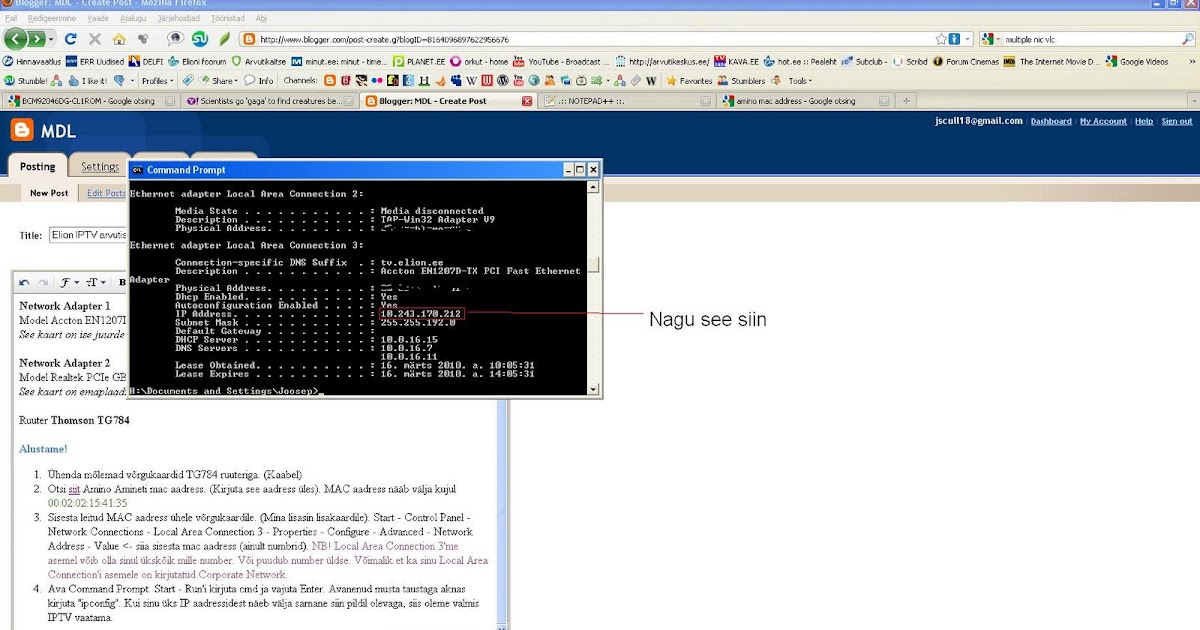The width and height of the screenshot is (1200, 630).
Task: Open the font family dropdown in the editor
Action: click(69, 283)
